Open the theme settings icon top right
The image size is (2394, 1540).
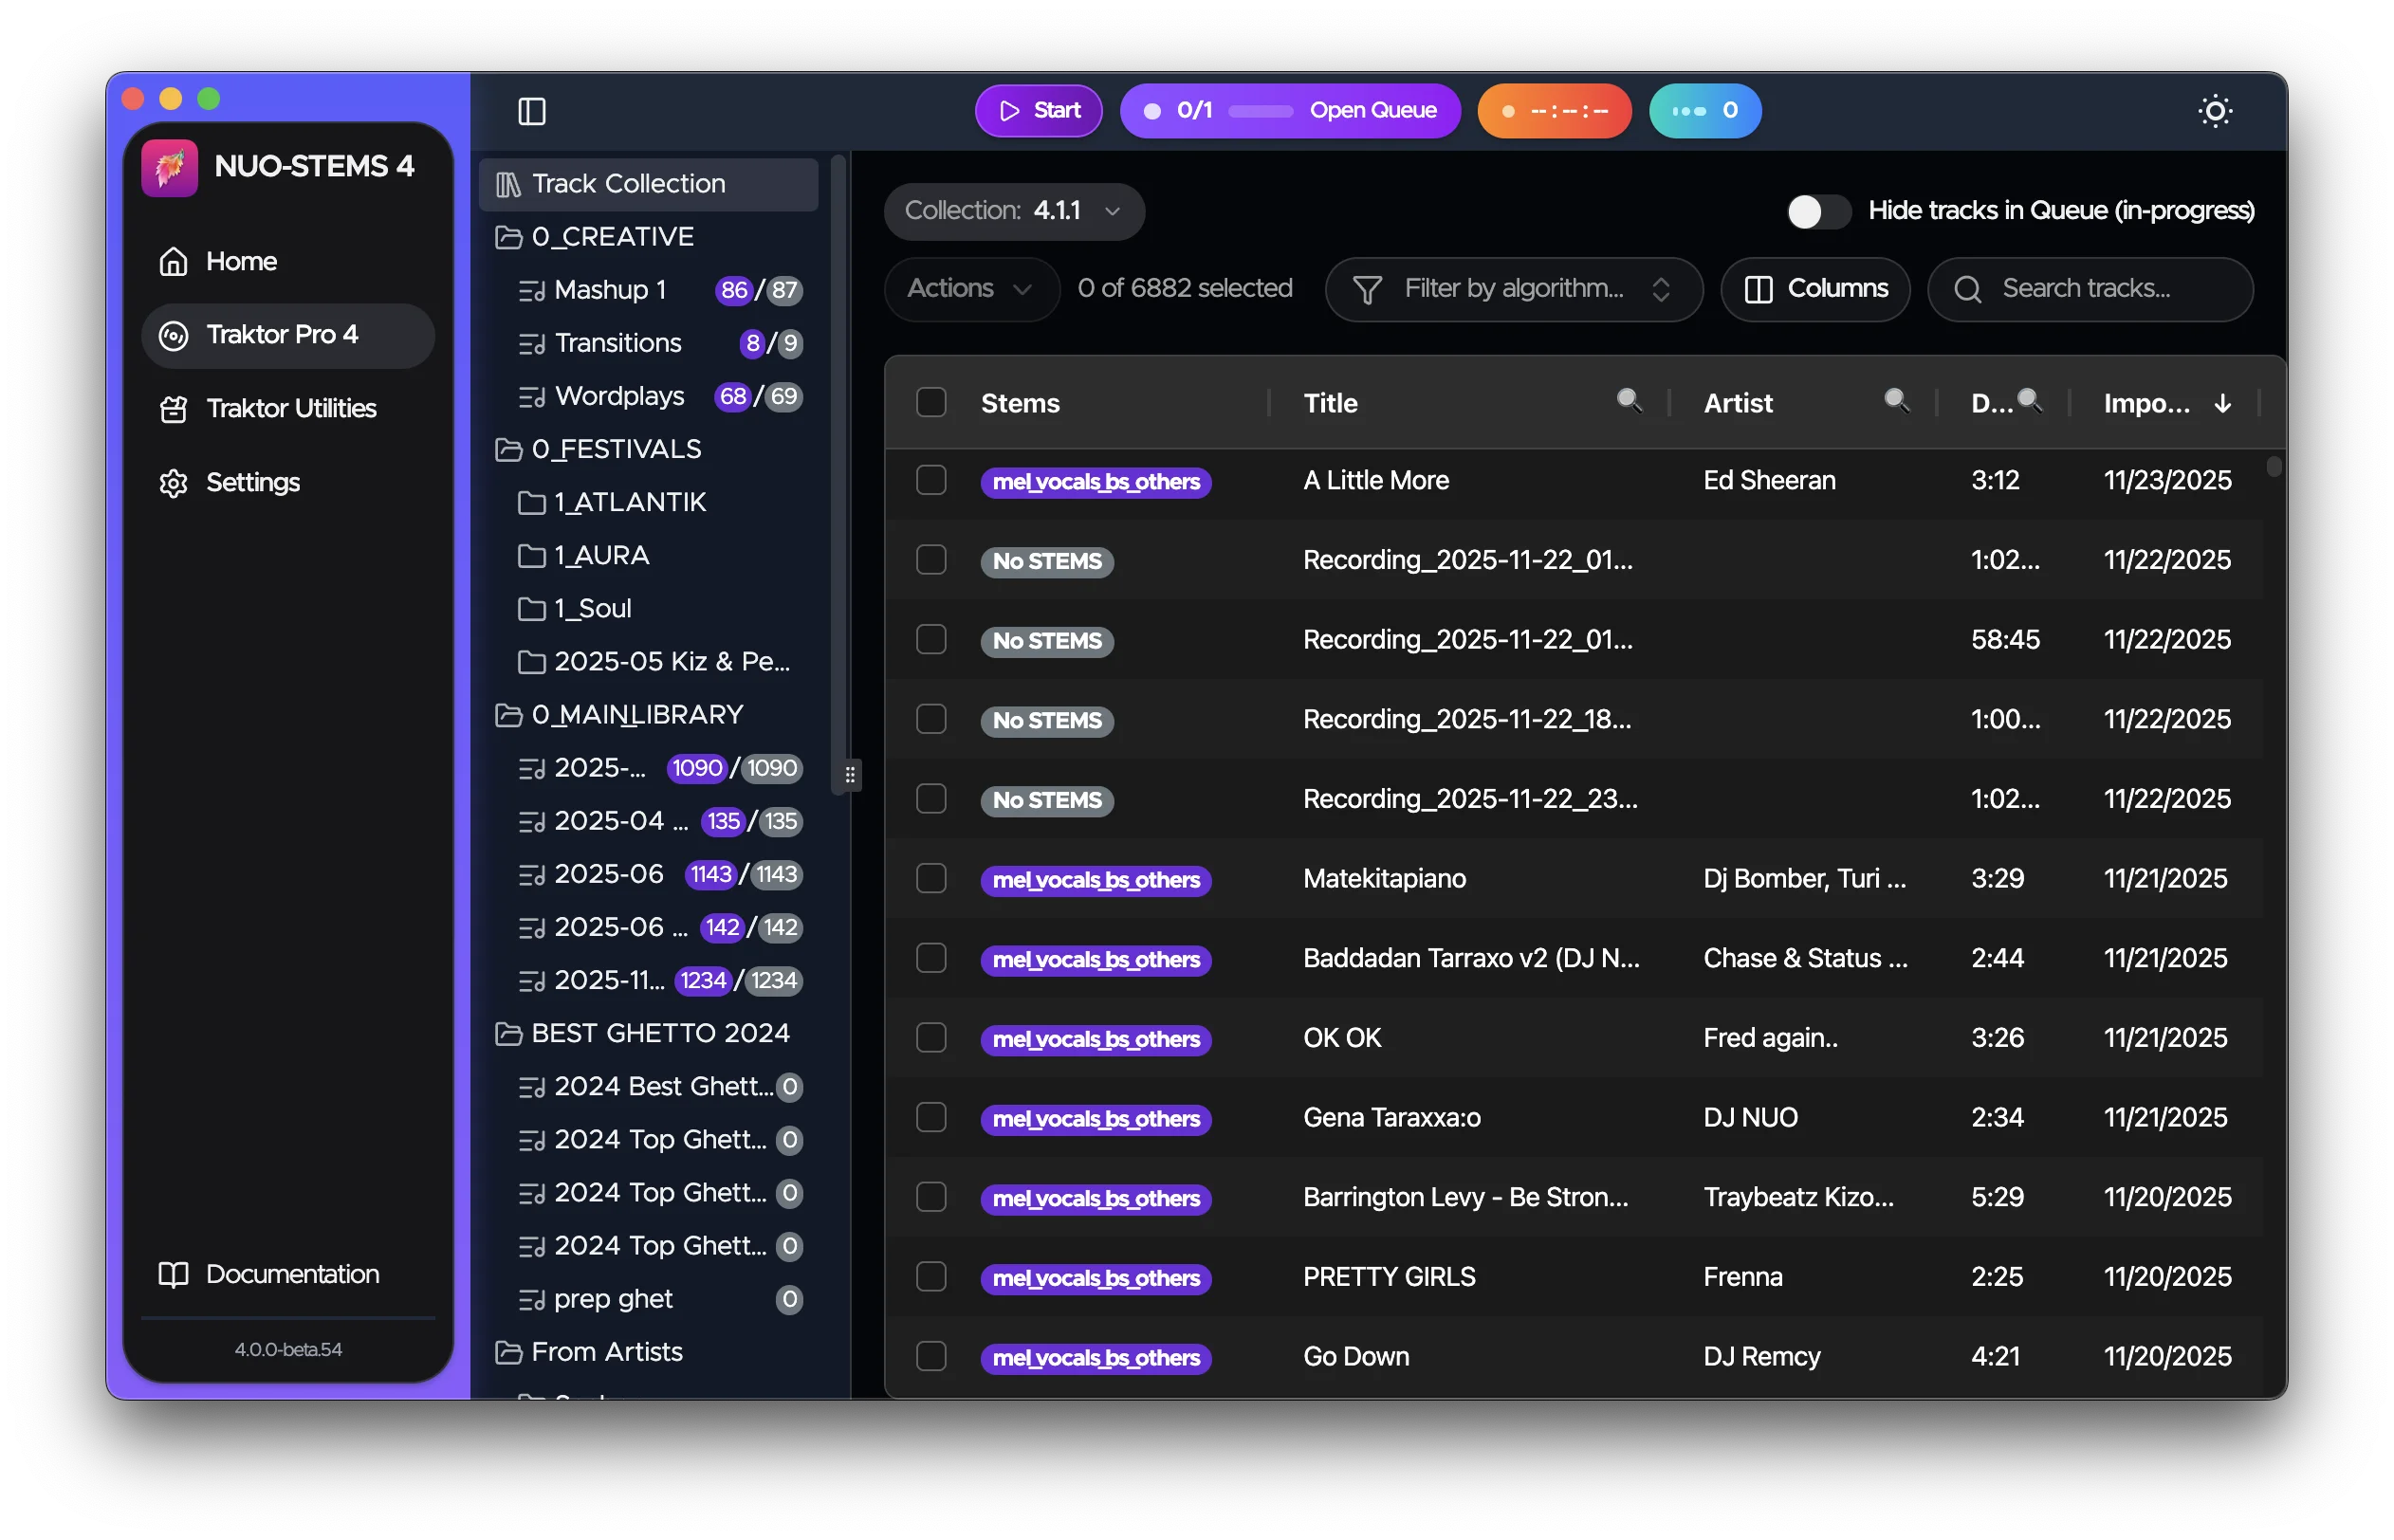click(2216, 111)
